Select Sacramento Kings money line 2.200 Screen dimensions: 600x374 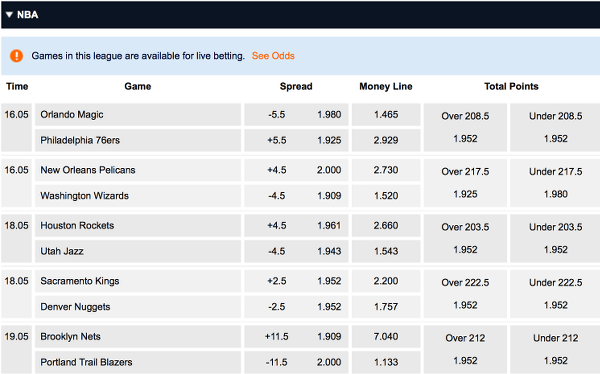pos(386,281)
